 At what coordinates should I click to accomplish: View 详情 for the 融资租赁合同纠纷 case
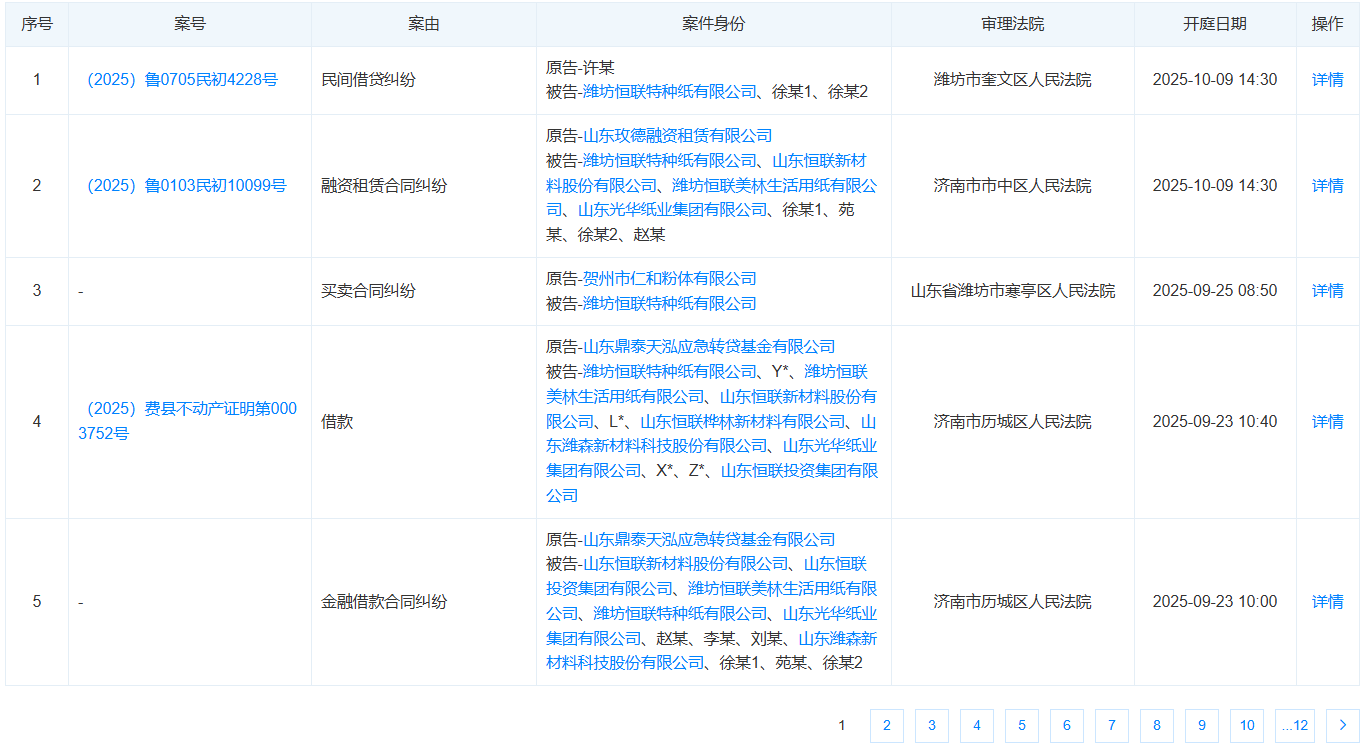tap(1327, 186)
